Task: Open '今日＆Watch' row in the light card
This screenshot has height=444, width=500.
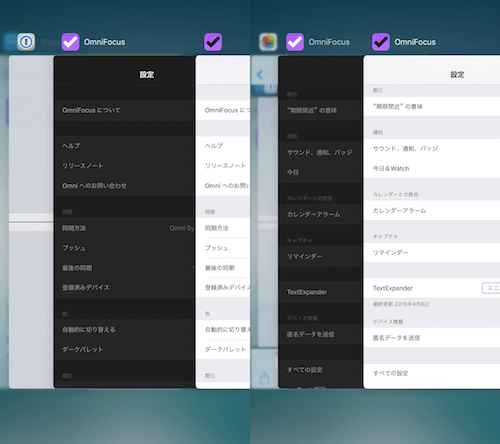Action: pos(432,168)
